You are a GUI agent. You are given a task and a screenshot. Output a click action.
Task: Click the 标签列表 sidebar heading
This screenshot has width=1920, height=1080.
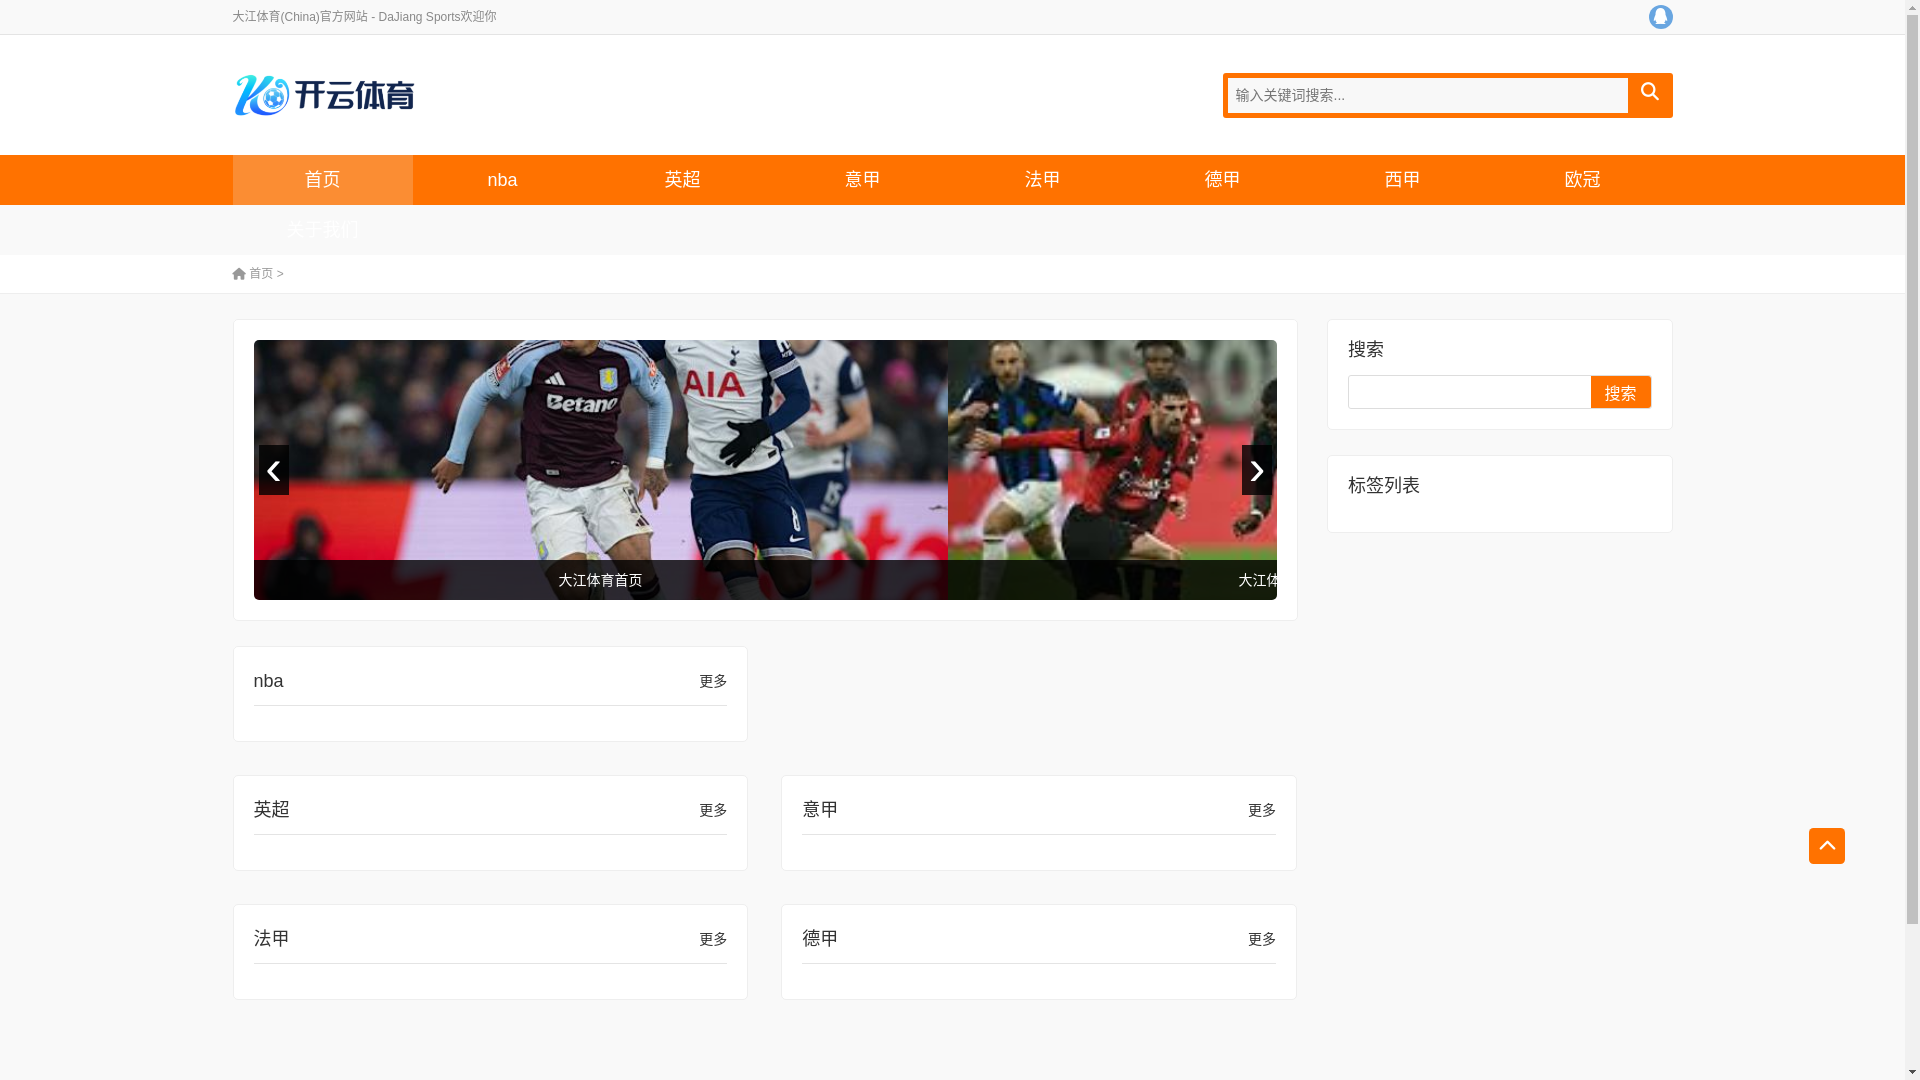[x=1384, y=485]
